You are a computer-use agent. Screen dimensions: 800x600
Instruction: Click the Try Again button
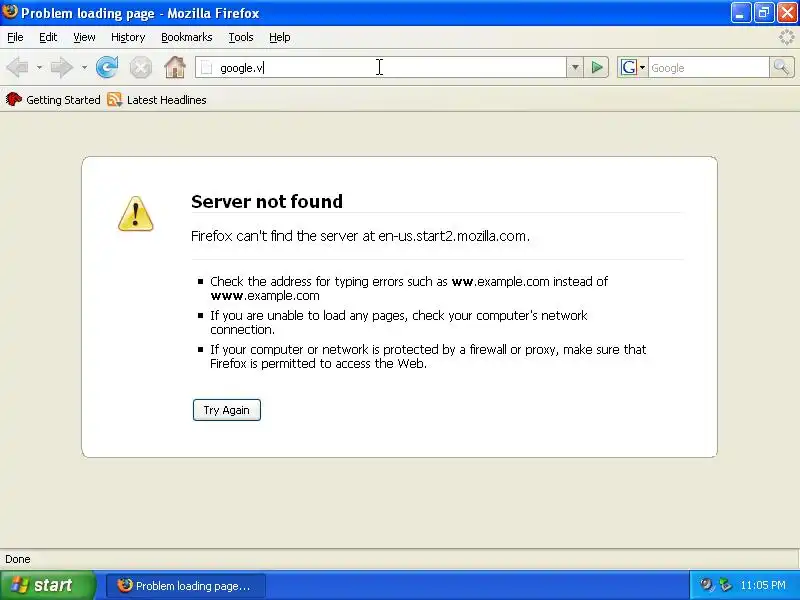point(227,410)
